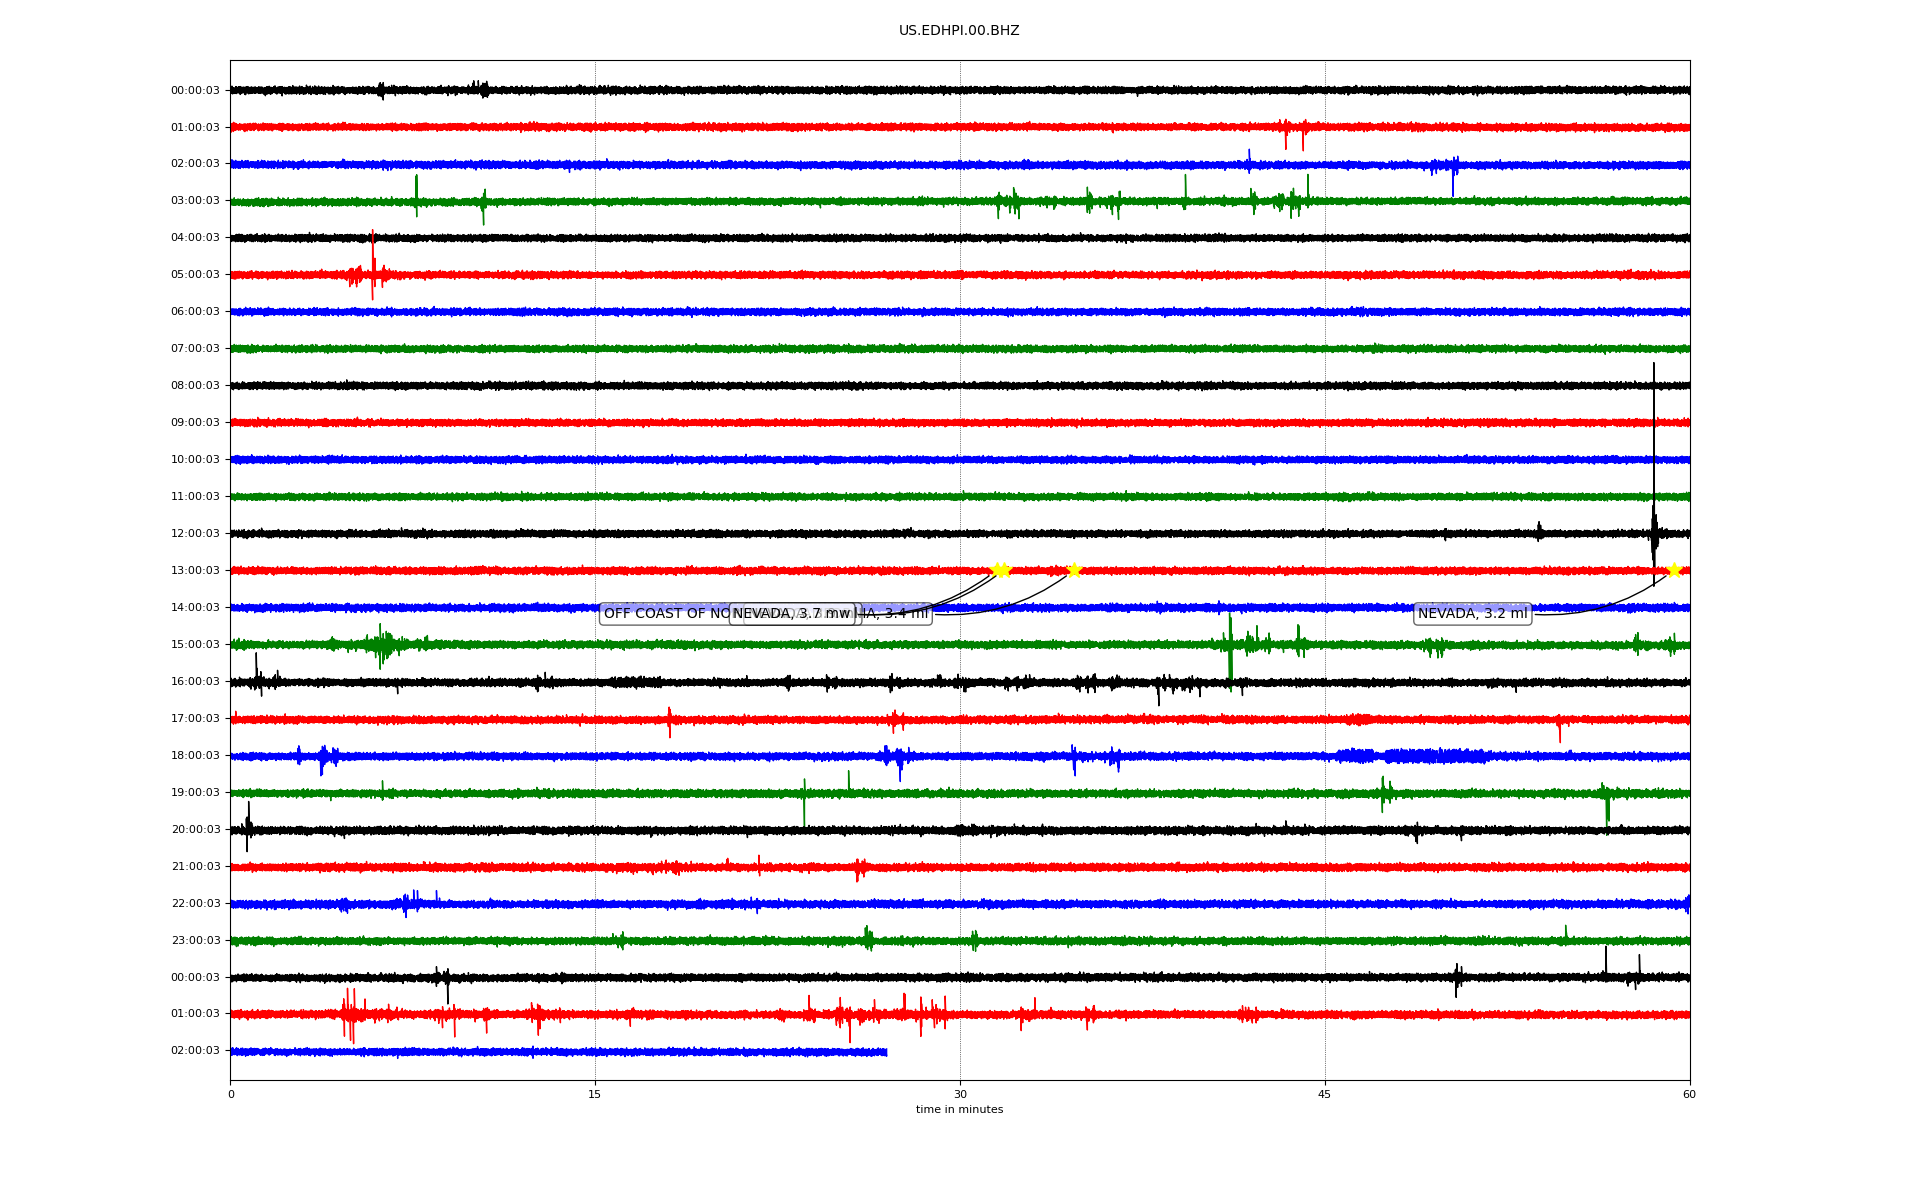Click the x-axis tick label 45
The height and width of the screenshot is (1200, 1920).
click(x=1325, y=1095)
